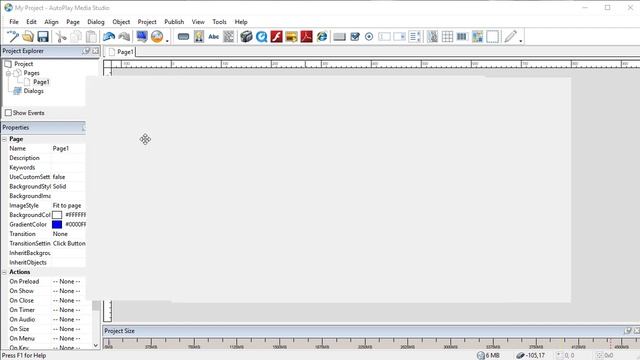Insert a PDF object
Screen dimensions: 640x360
coord(307,37)
